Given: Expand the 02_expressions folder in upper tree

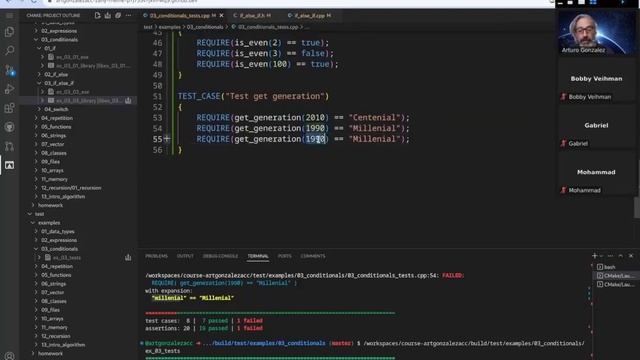Looking at the screenshot, I should [36, 31].
